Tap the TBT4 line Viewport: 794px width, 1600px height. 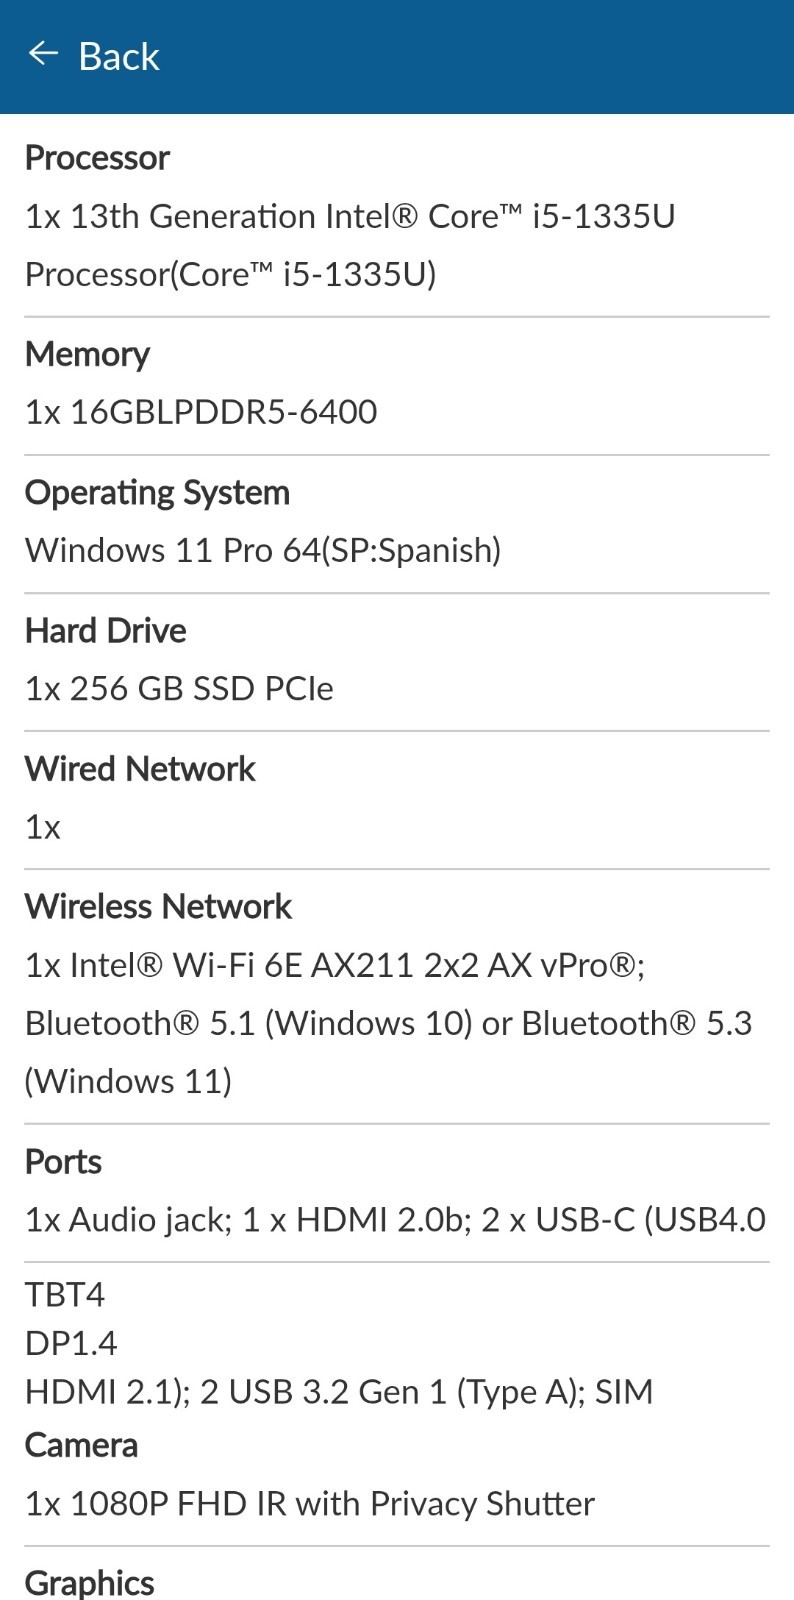coord(65,1295)
